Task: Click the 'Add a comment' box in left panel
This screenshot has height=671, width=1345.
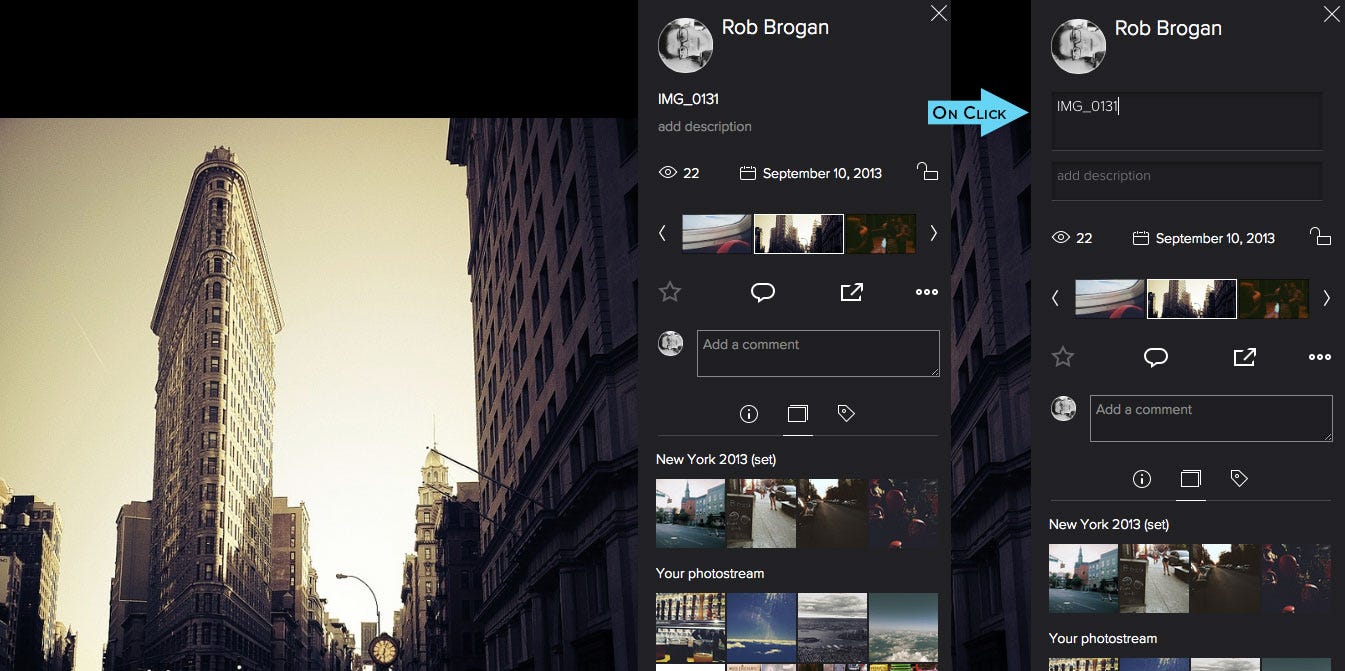Action: point(818,354)
